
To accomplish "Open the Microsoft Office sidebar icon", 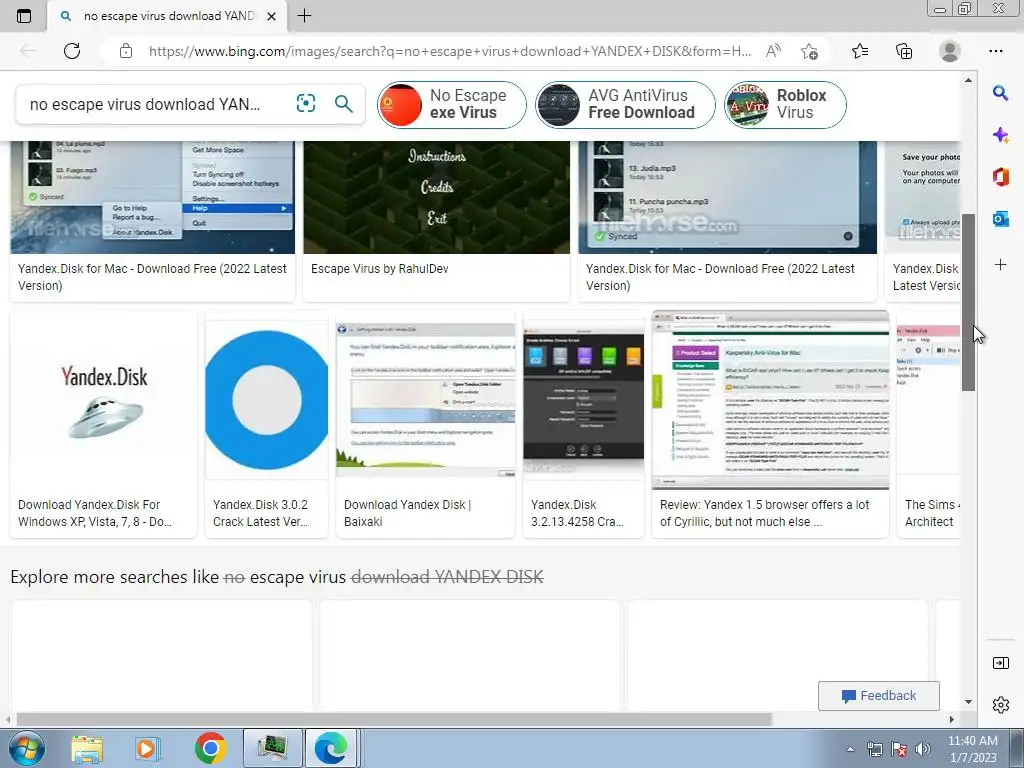I will tap(1000, 177).
